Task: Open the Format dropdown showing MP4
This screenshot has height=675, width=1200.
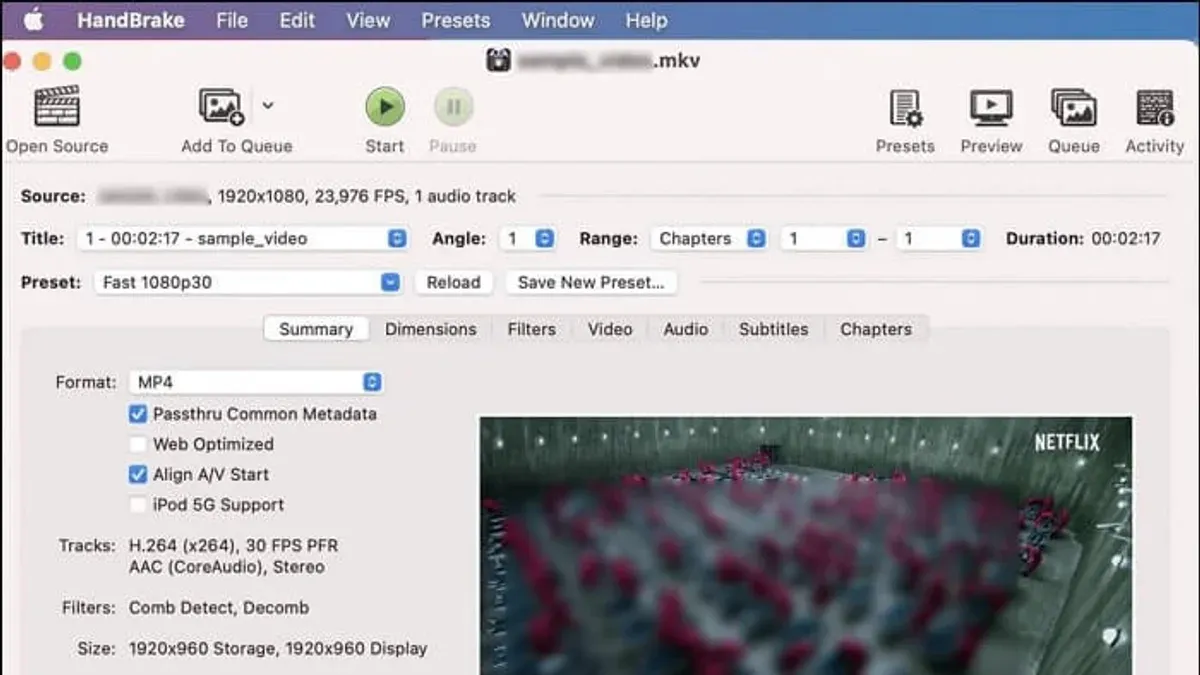Action: click(256, 382)
